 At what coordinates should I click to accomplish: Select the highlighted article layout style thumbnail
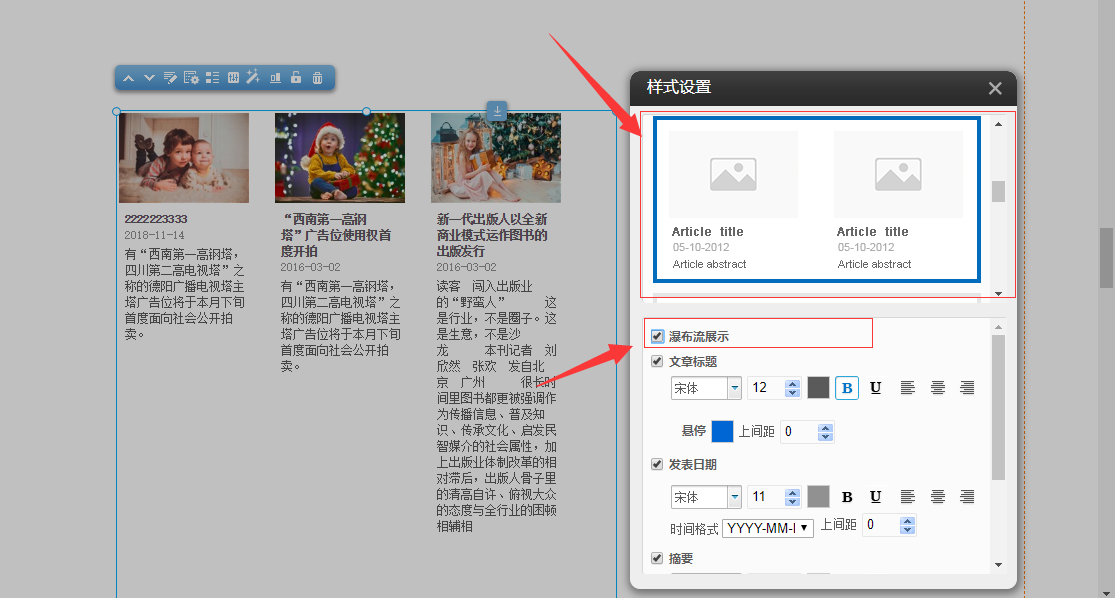[816, 201]
